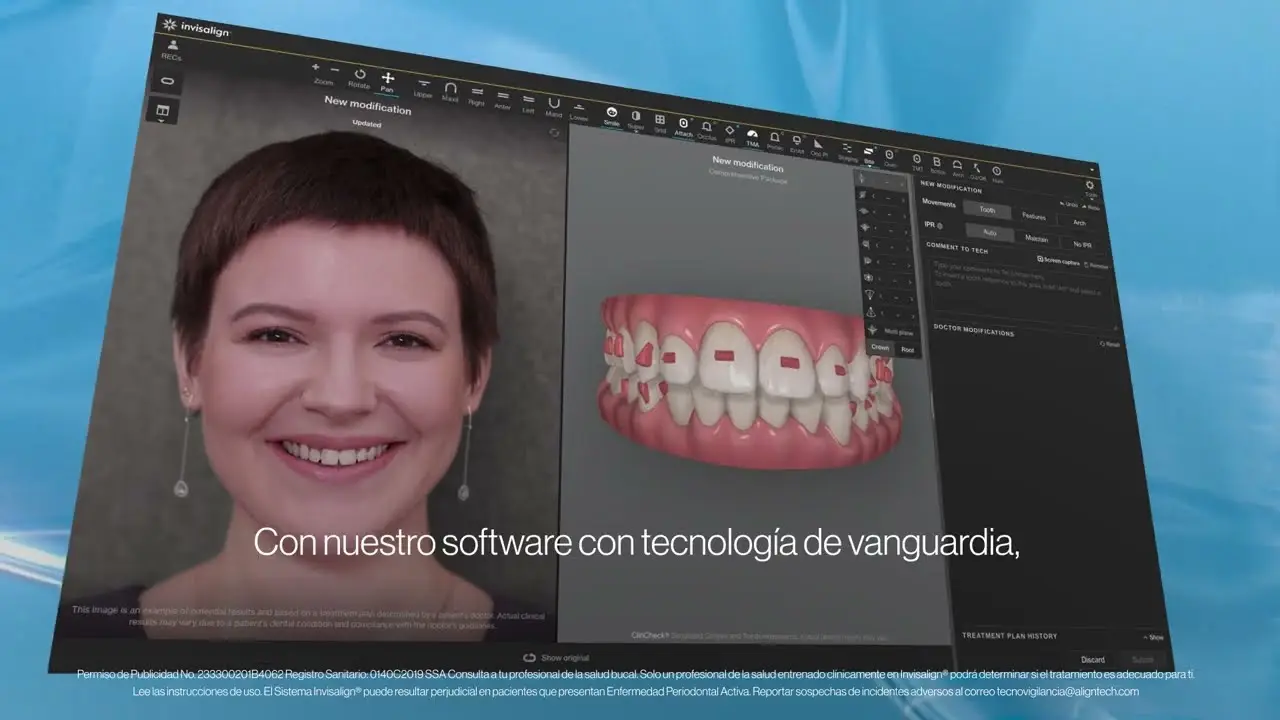Choose the No IPR option
This screenshot has width=1280, height=720.
tap(1082, 245)
